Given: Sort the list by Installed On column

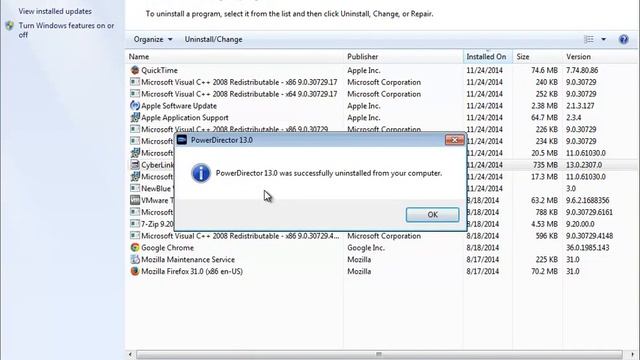Looking at the screenshot, I should (x=488, y=57).
